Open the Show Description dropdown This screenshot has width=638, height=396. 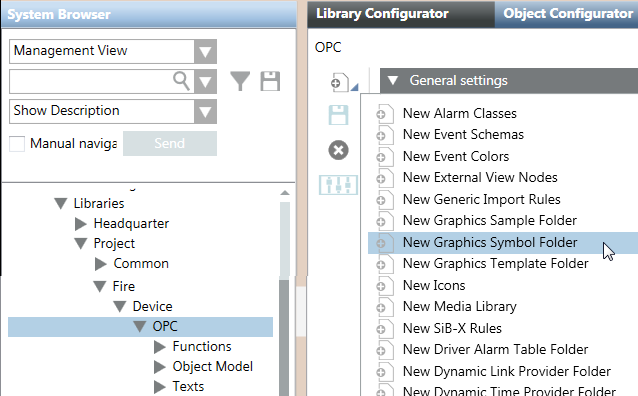coord(205,112)
